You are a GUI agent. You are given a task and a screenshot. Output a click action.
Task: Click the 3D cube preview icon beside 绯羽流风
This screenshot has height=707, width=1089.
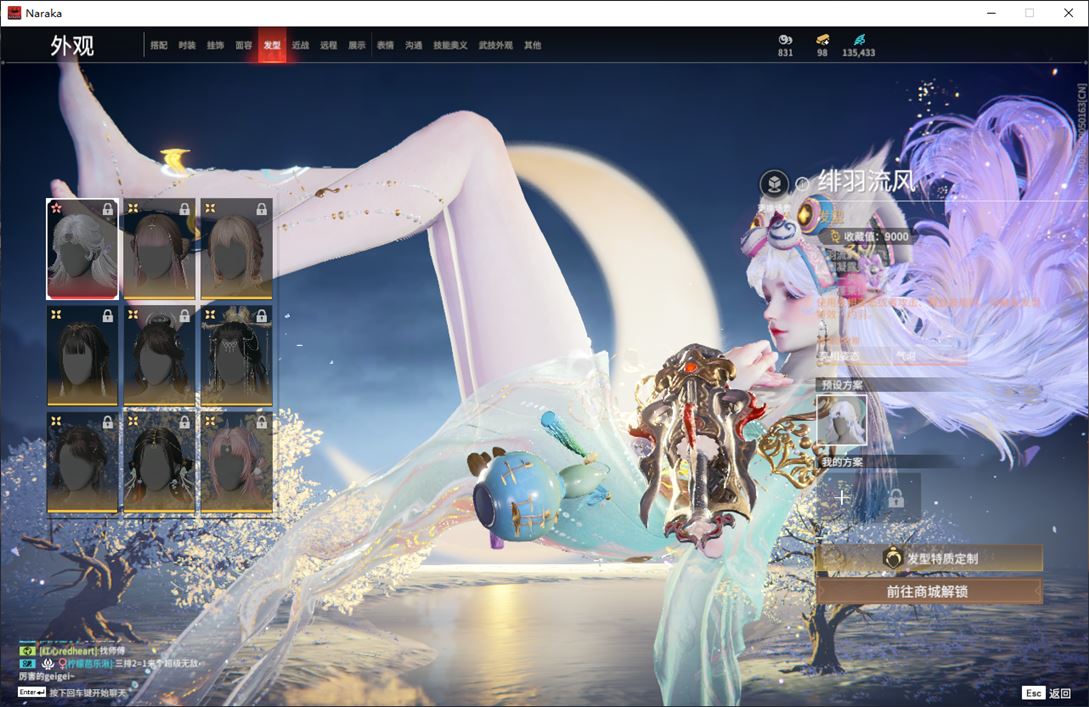point(773,184)
